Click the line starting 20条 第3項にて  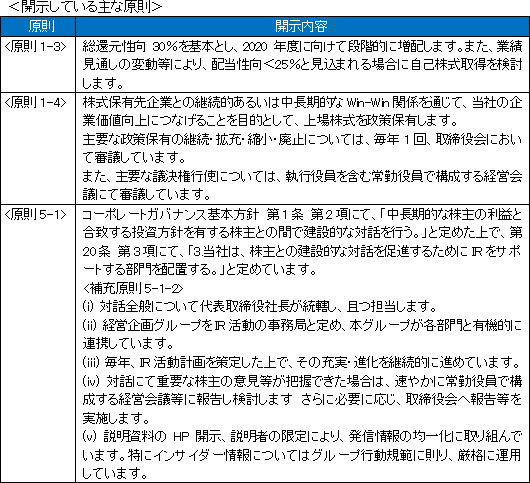click(303, 251)
